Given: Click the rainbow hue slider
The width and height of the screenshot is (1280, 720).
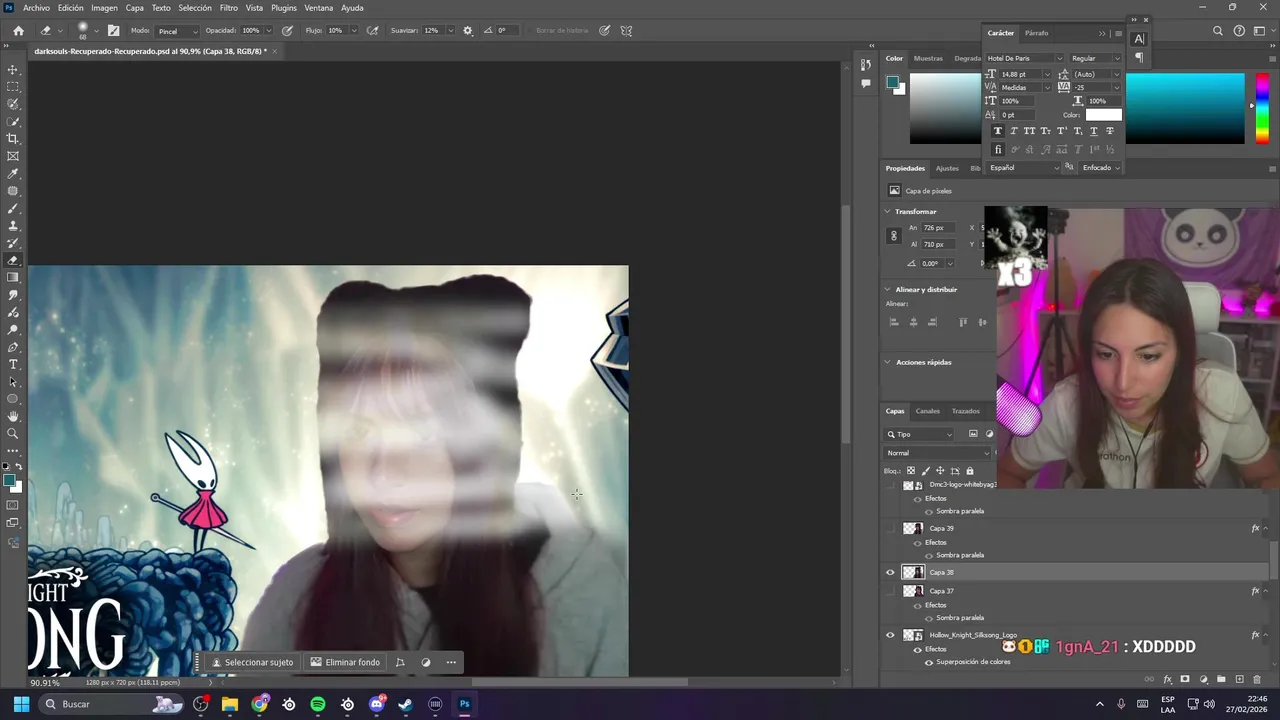Looking at the screenshot, I should tap(1263, 108).
